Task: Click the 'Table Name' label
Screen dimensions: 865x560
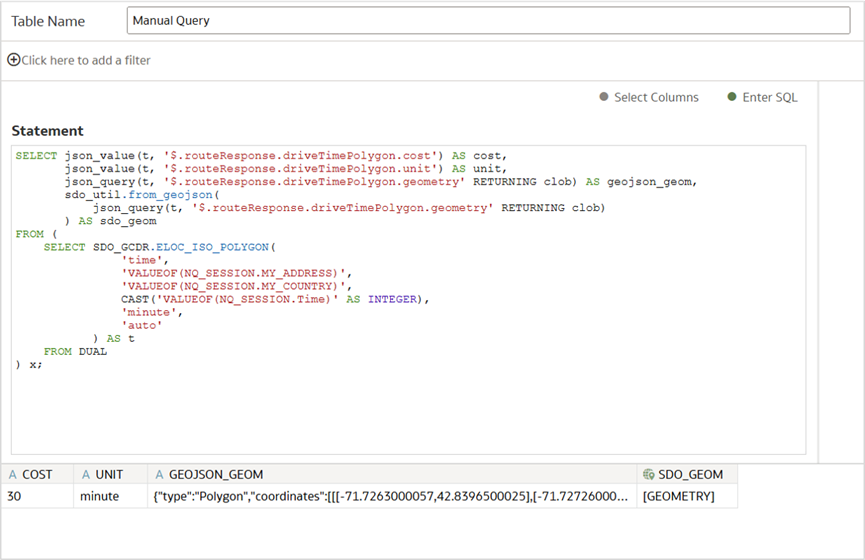Action: point(48,21)
